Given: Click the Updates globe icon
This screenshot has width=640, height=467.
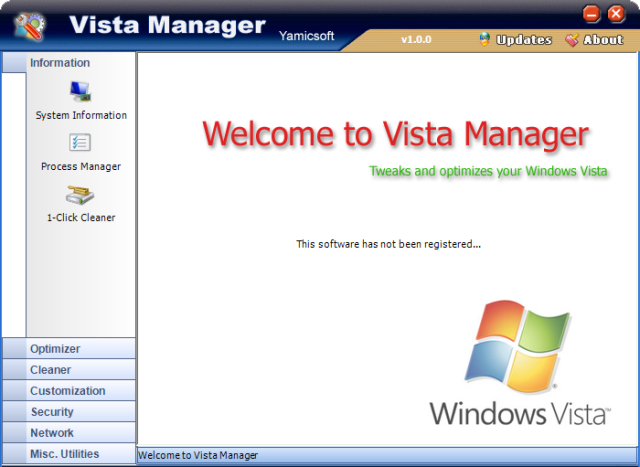Looking at the screenshot, I should 484,40.
